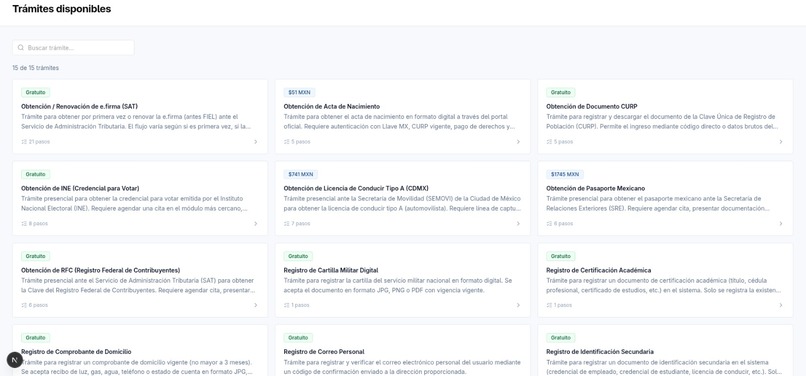Open Obtención / Renovación de e.firma (SAT)
The image size is (806, 376).
coord(79,106)
